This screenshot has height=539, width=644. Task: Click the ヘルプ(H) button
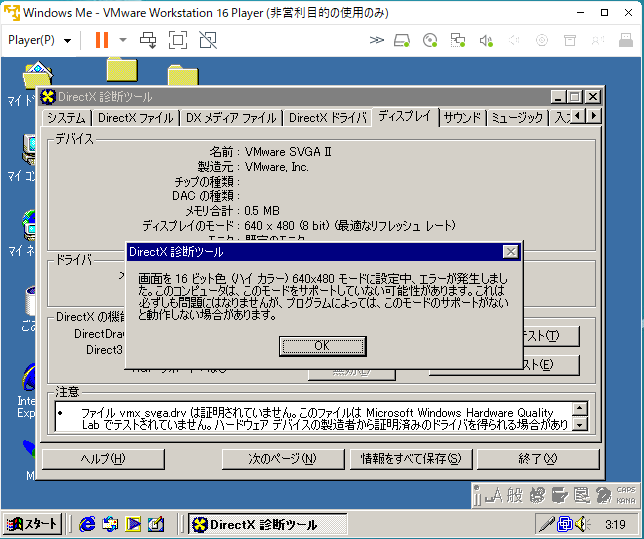(x=103, y=458)
